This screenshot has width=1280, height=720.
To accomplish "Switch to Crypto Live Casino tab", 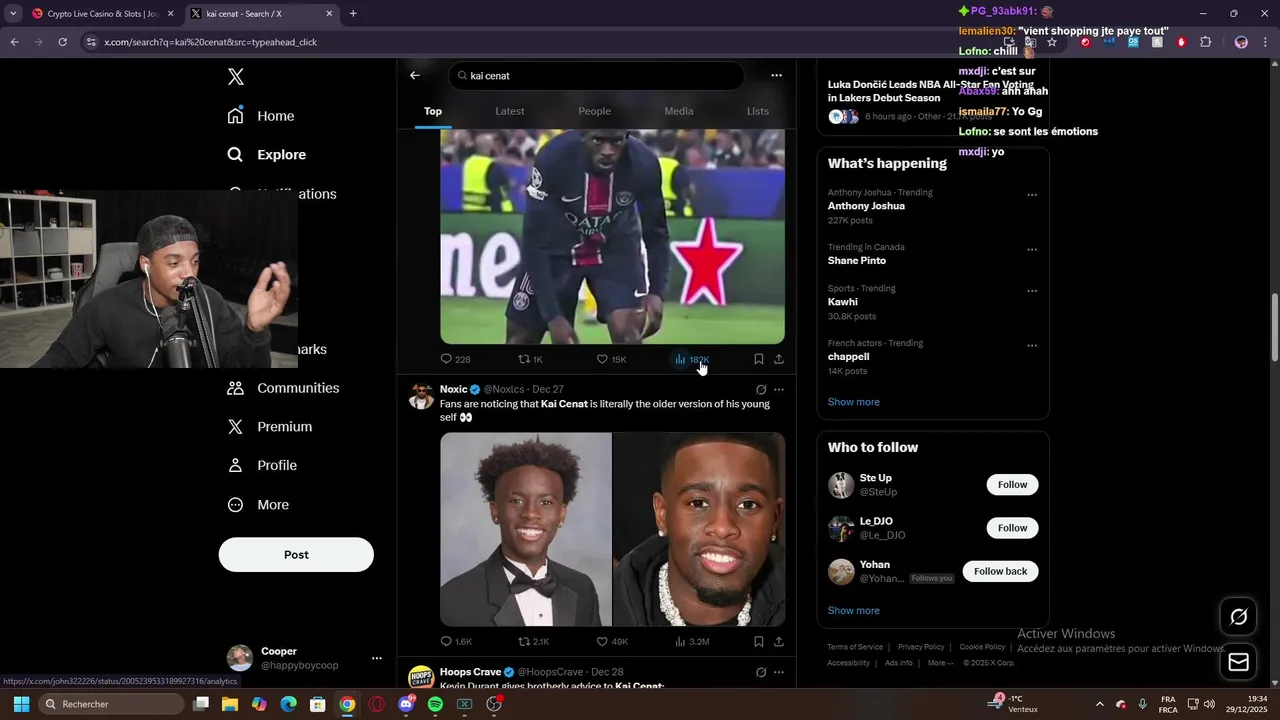I will [103, 14].
